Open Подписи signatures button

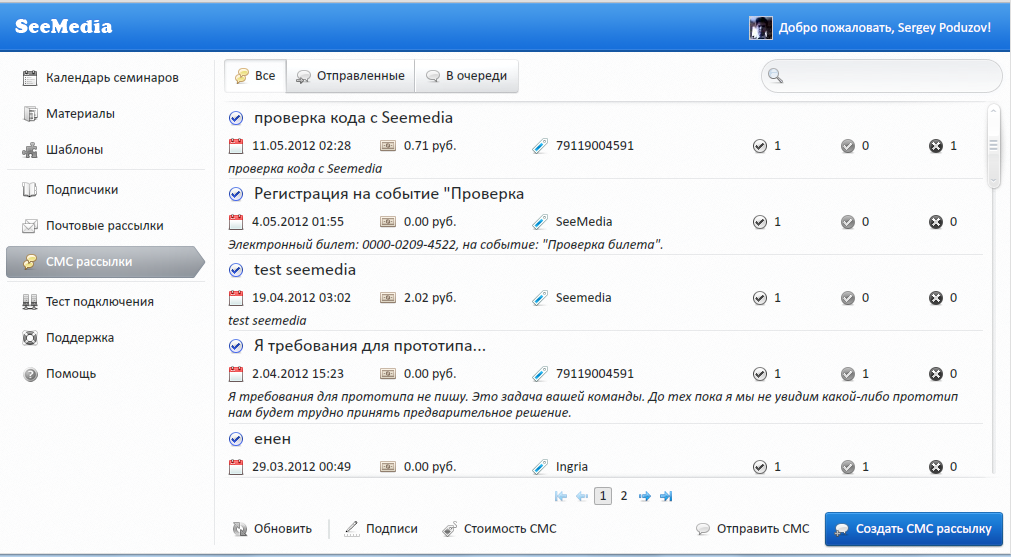pos(381,529)
